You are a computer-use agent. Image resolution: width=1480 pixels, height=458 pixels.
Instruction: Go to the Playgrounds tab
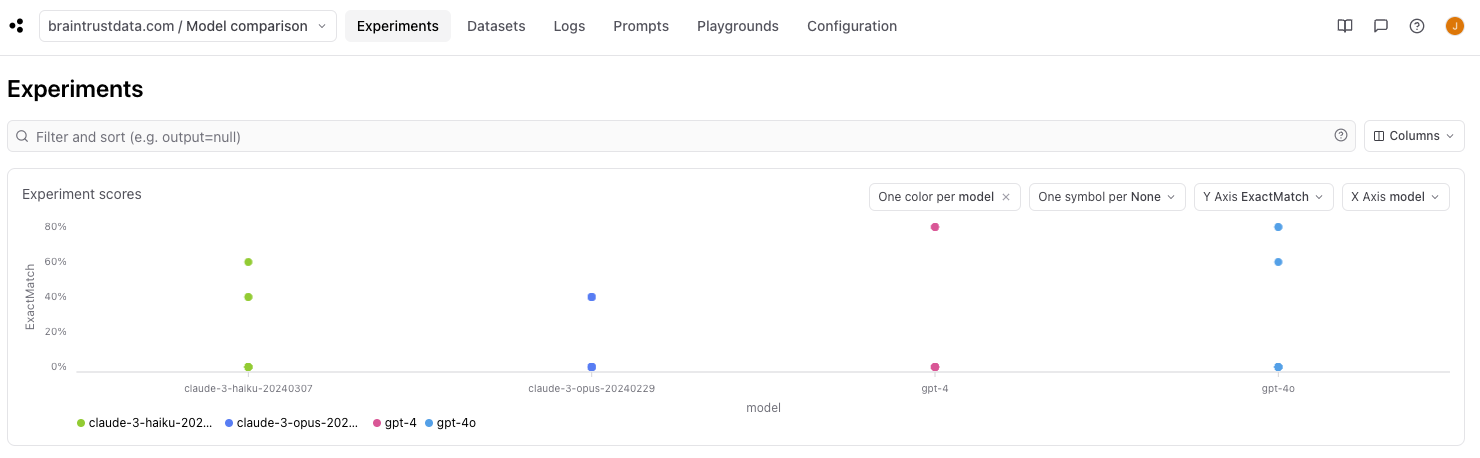pos(738,26)
